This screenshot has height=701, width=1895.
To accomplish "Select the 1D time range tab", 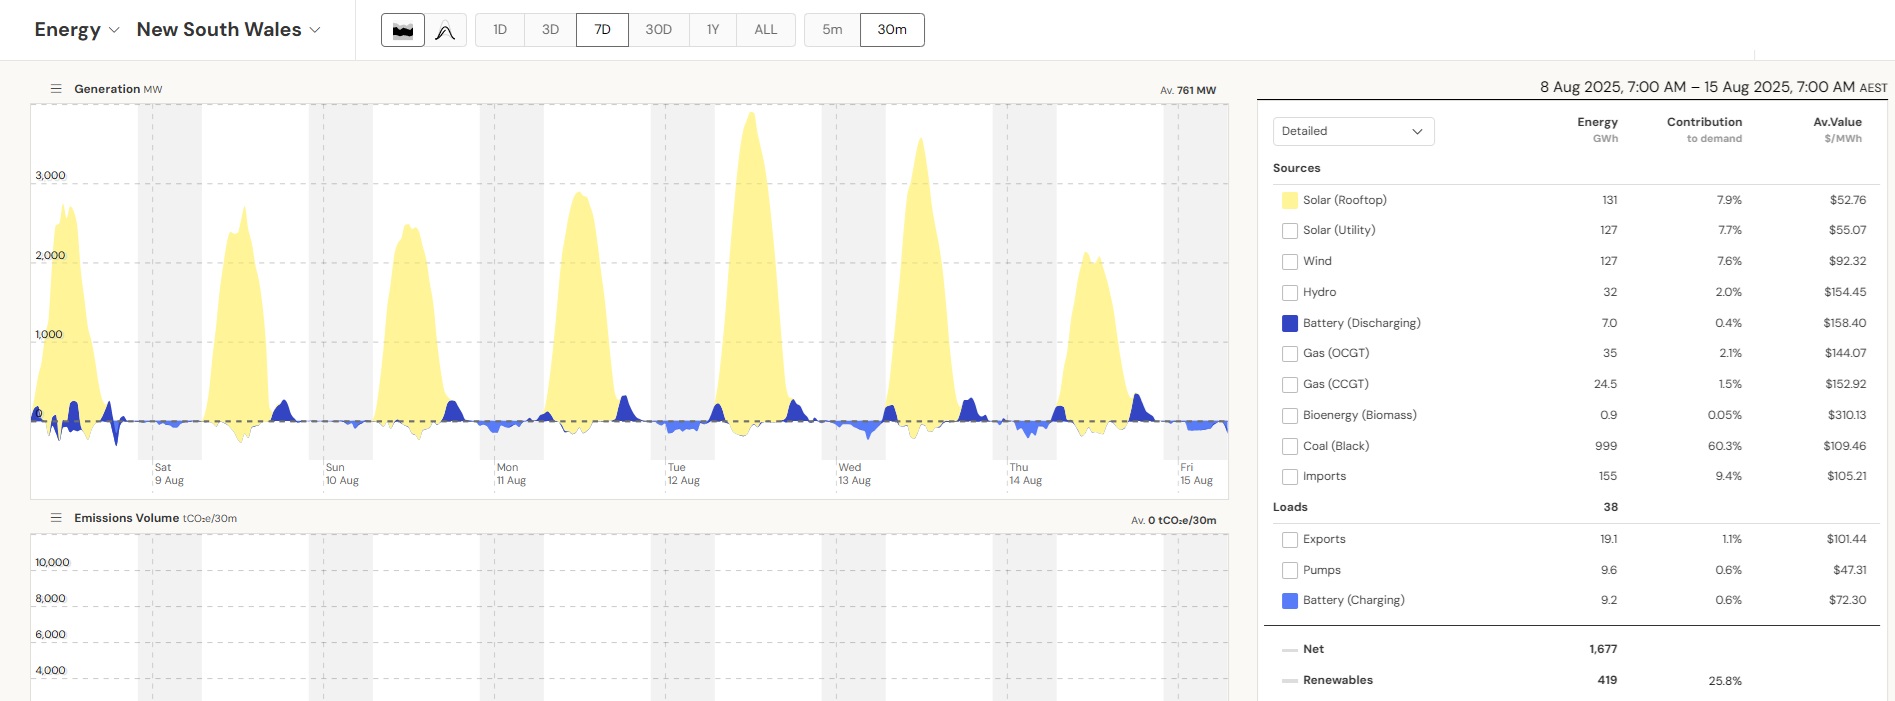I will coord(500,30).
